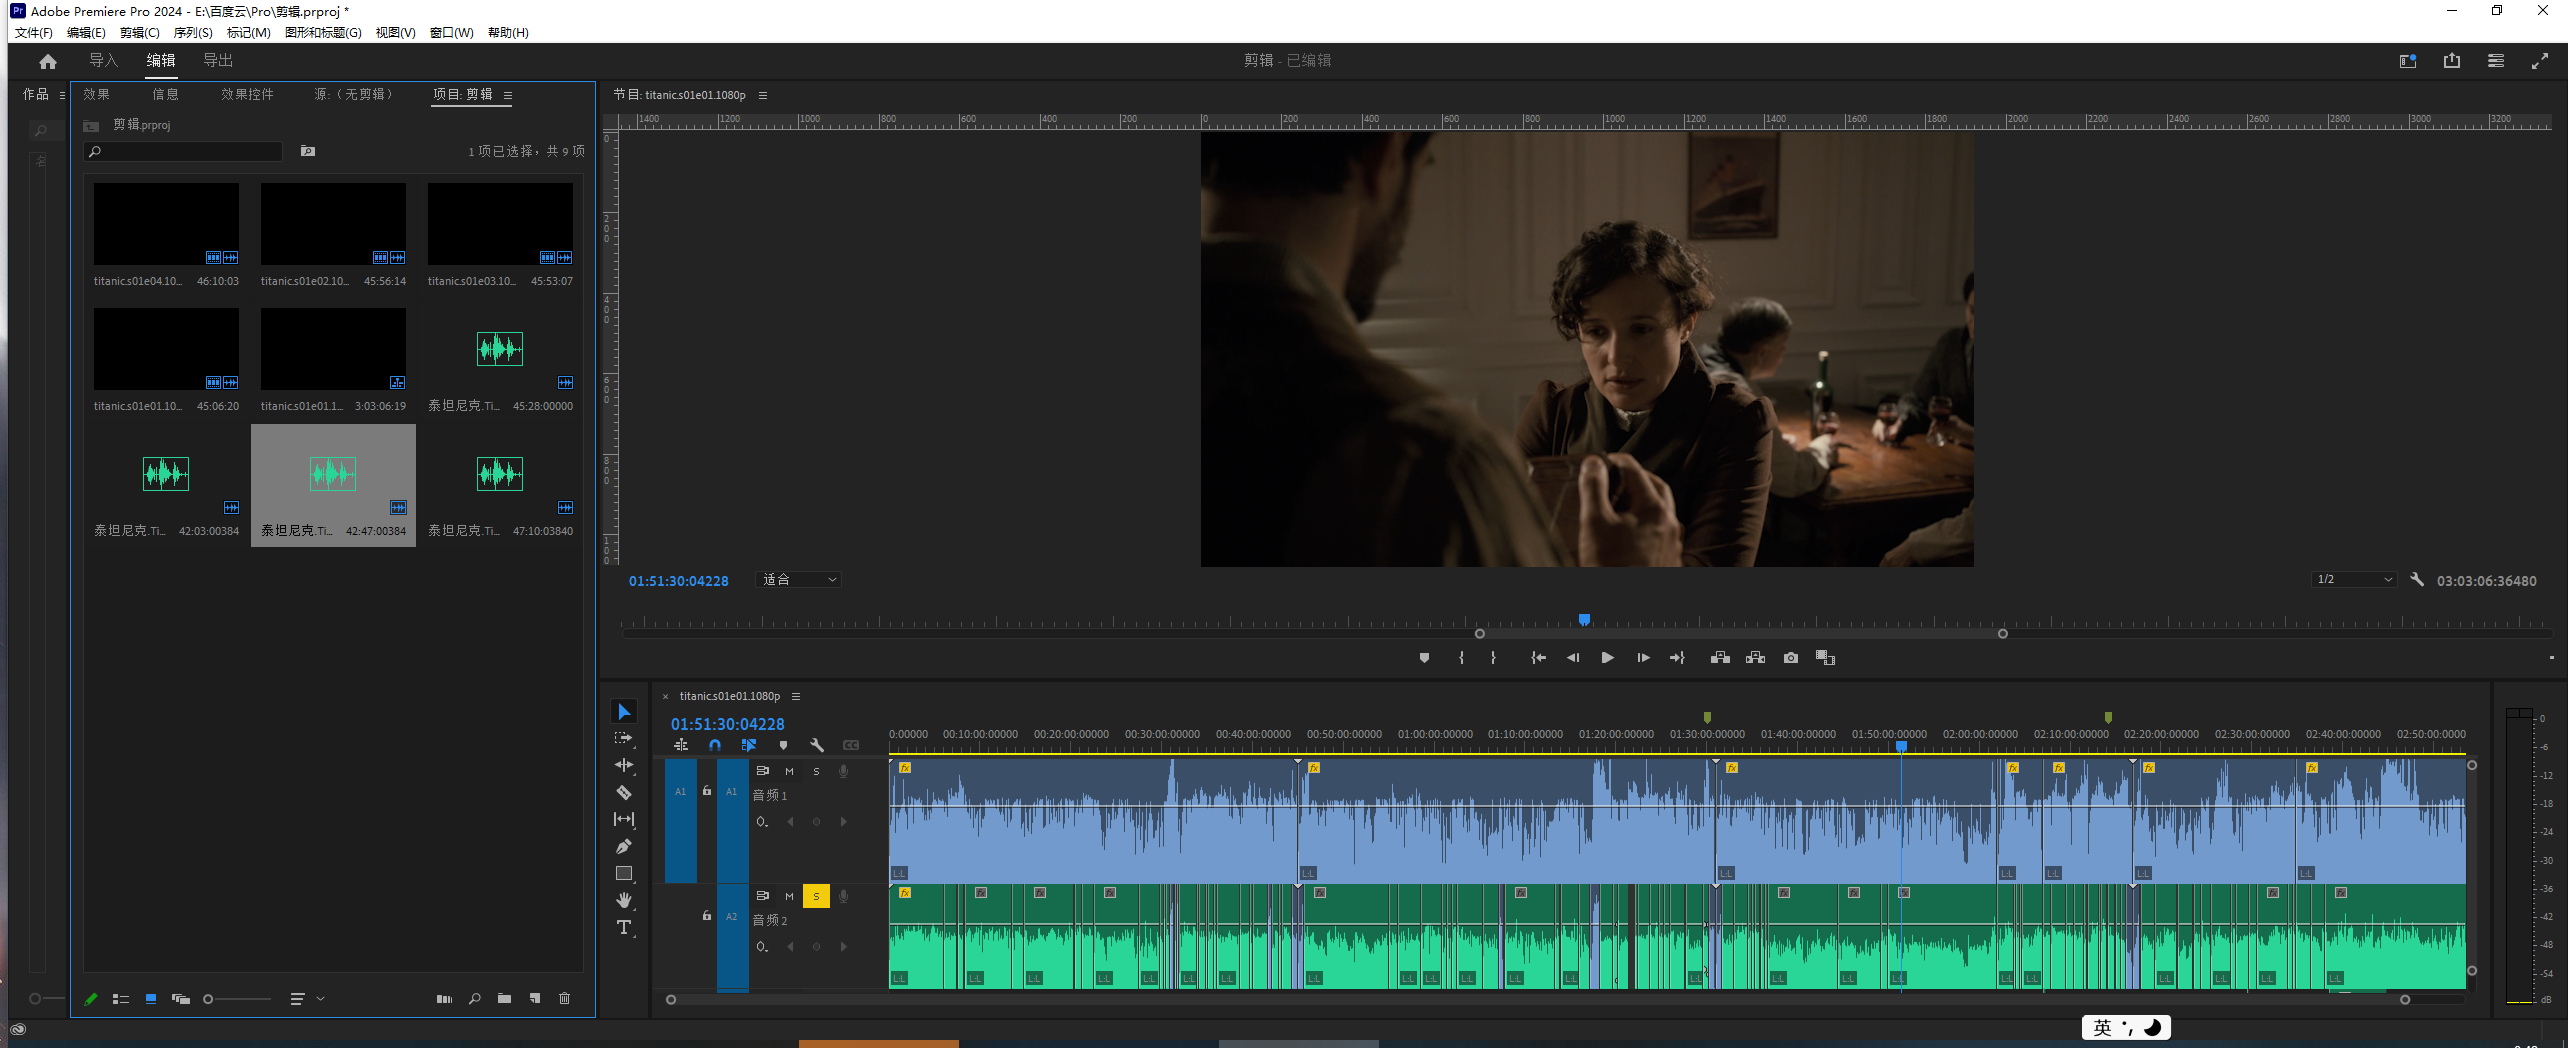Image resolution: width=2568 pixels, height=1048 pixels.
Task: Open the playback resolution dropdown 1/2
Action: [2353, 580]
